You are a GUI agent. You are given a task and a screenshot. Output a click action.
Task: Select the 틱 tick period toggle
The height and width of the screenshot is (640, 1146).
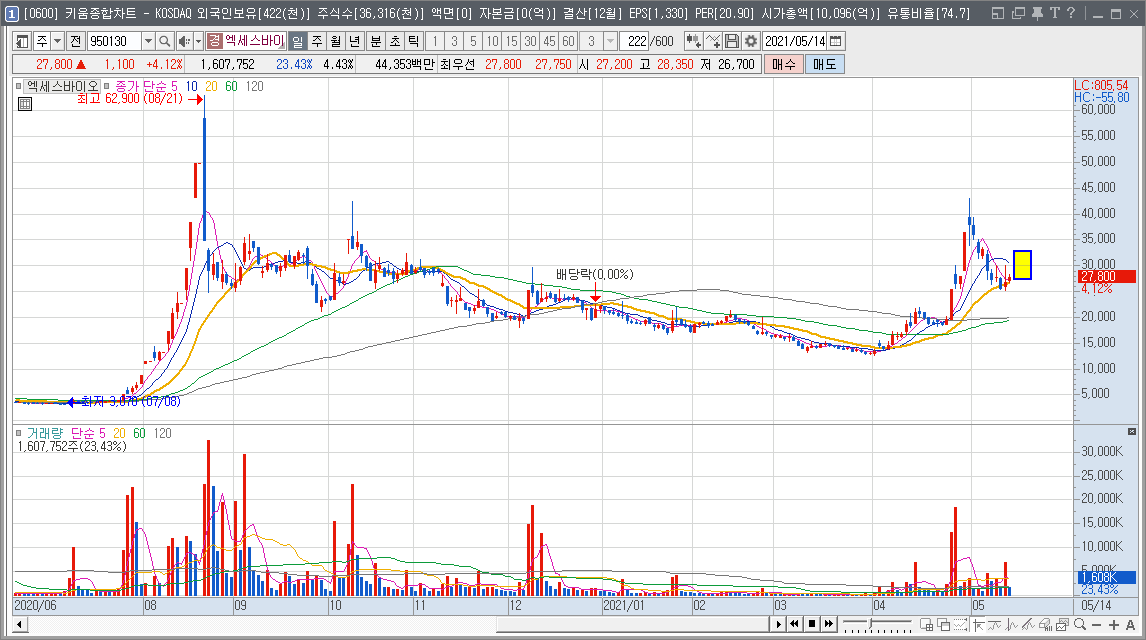point(414,42)
